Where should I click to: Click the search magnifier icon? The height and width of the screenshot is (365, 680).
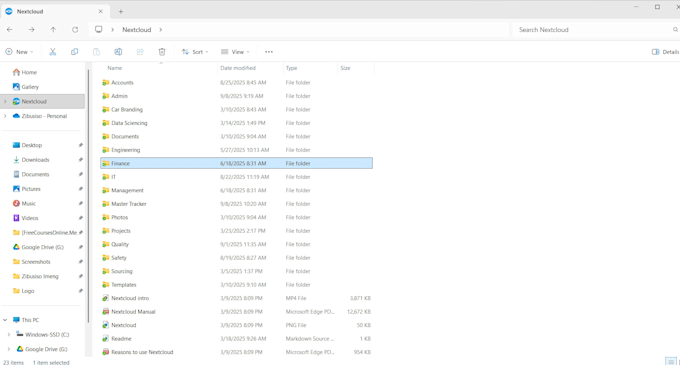(675, 29)
